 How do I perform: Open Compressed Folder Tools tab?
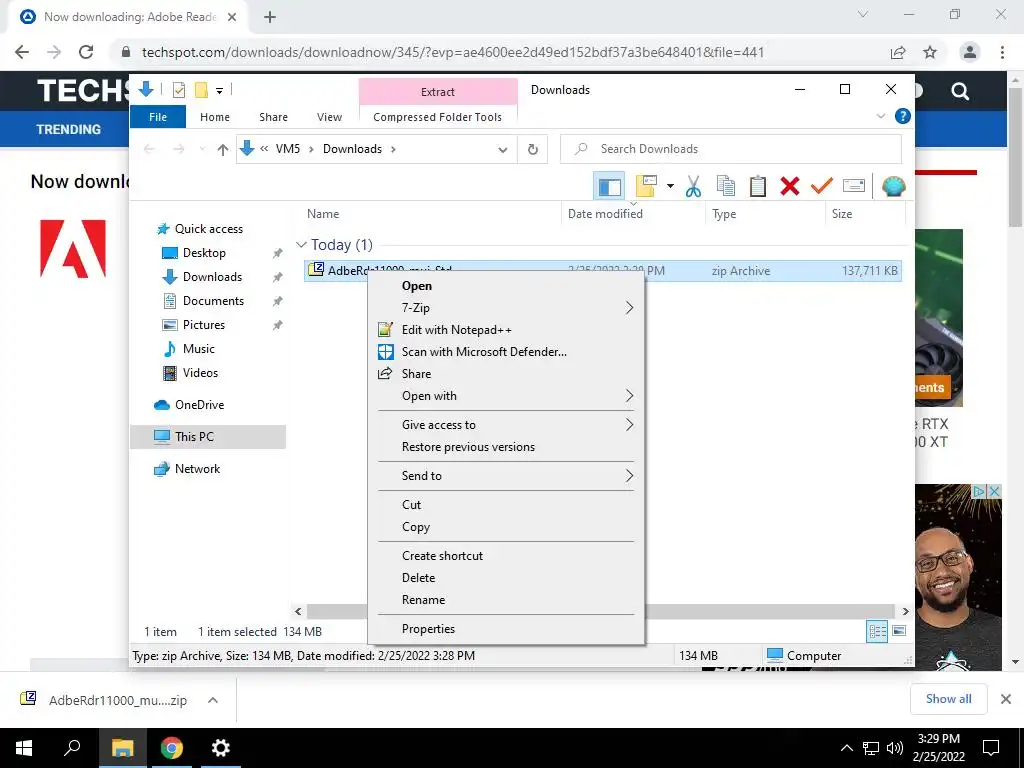click(438, 117)
